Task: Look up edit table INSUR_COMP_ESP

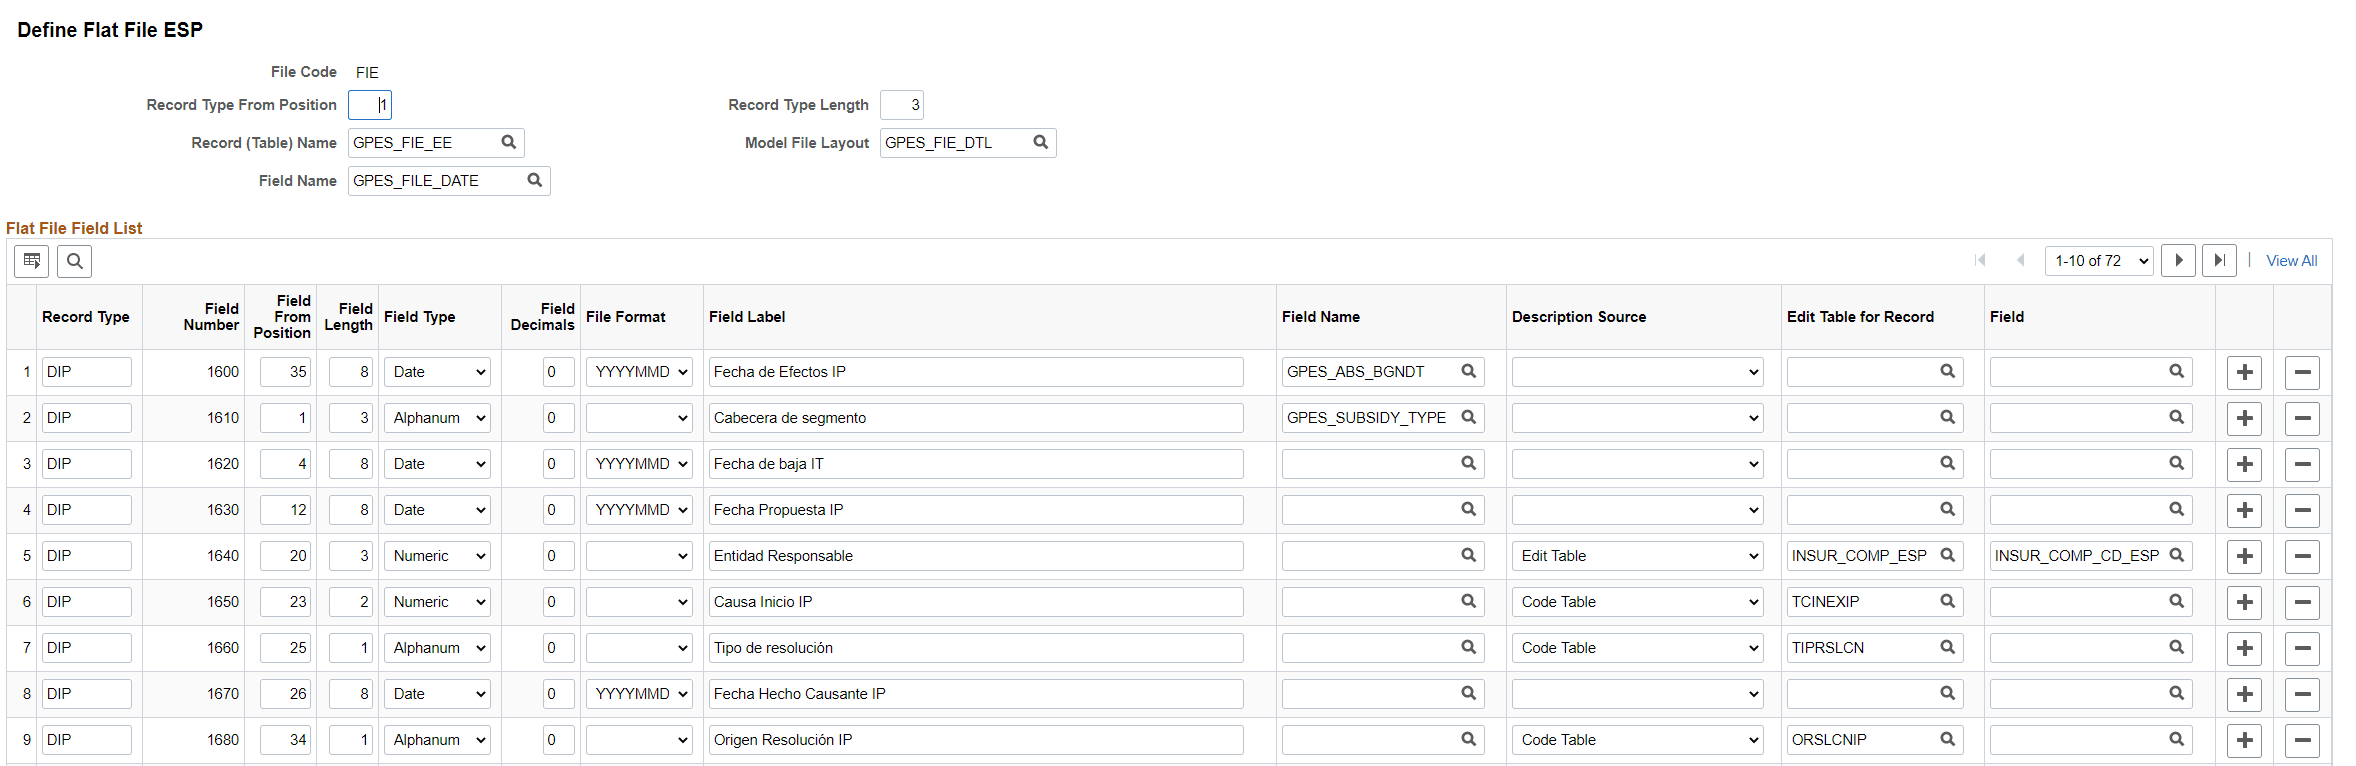Action: [x=1947, y=555]
